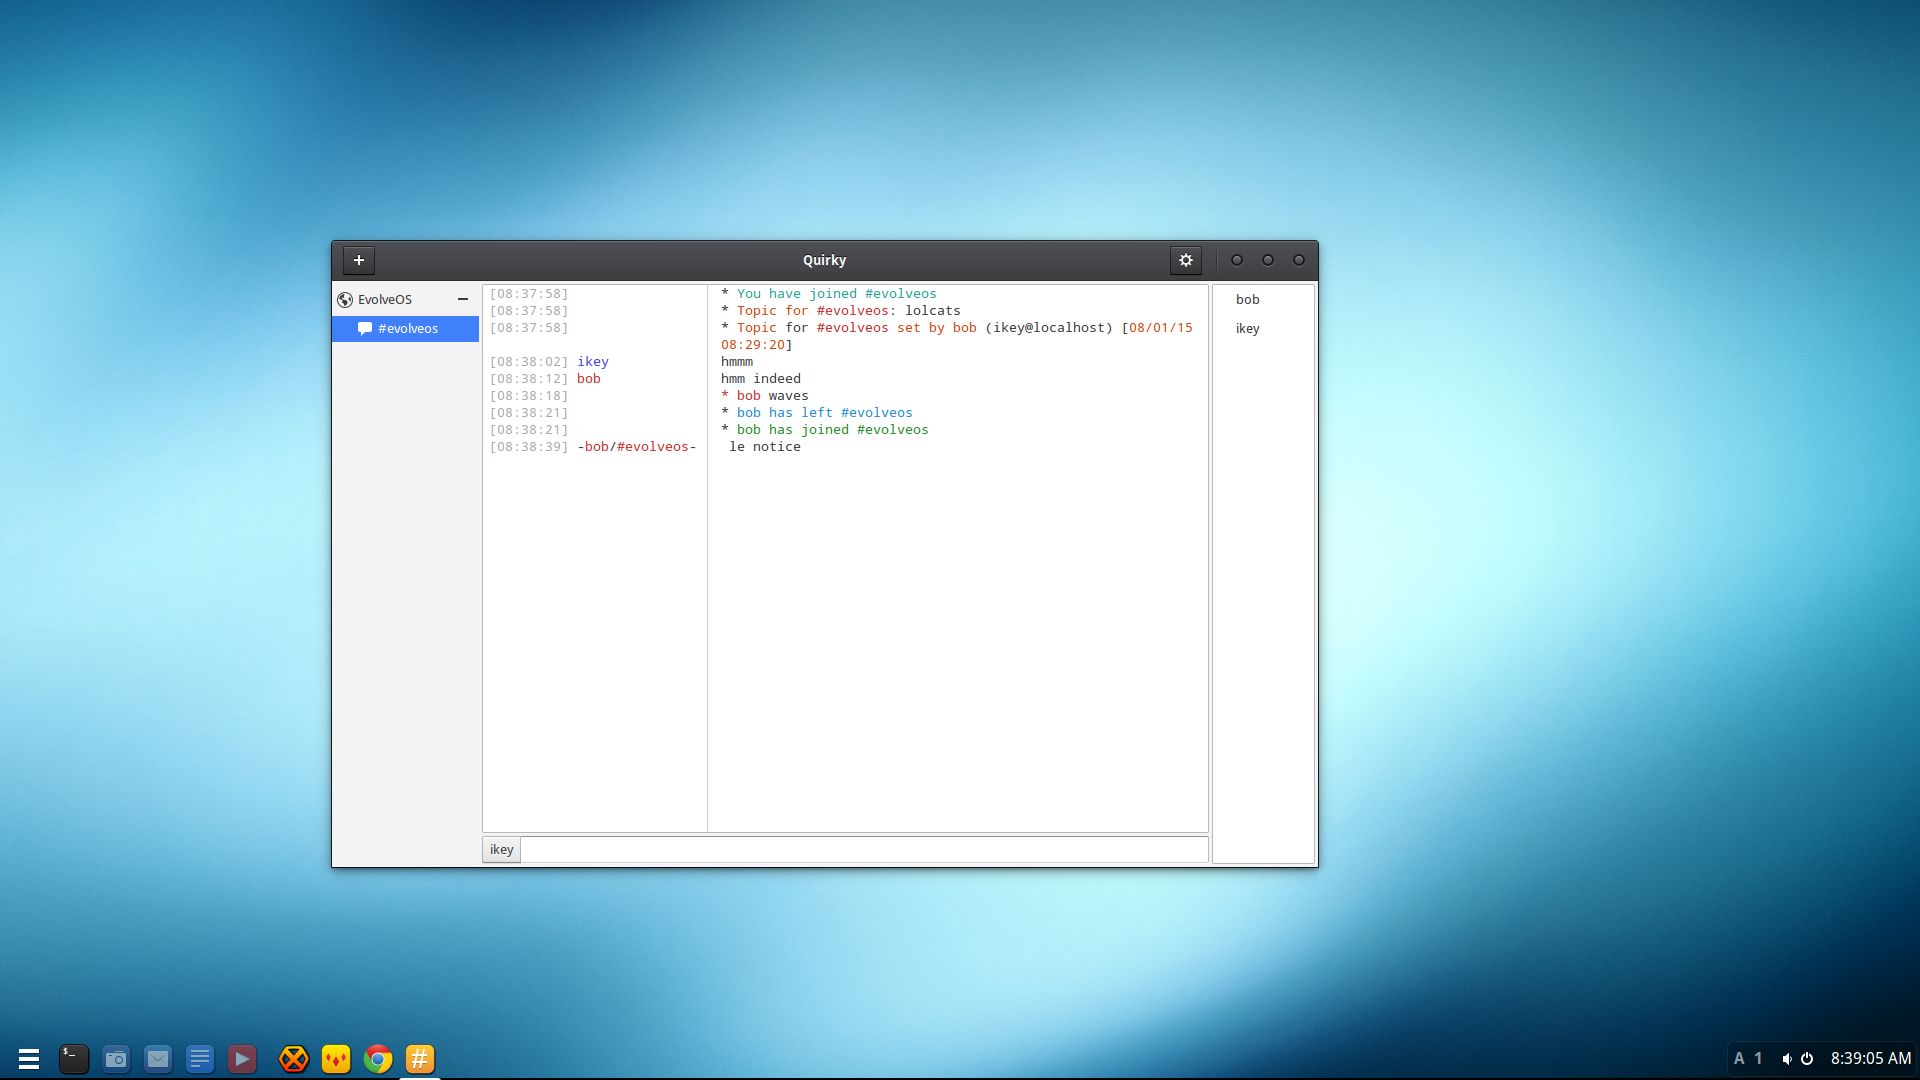Image resolution: width=1920 pixels, height=1080 pixels.
Task: Click the 8:39:05 AM clock
Action: [1871, 1059]
